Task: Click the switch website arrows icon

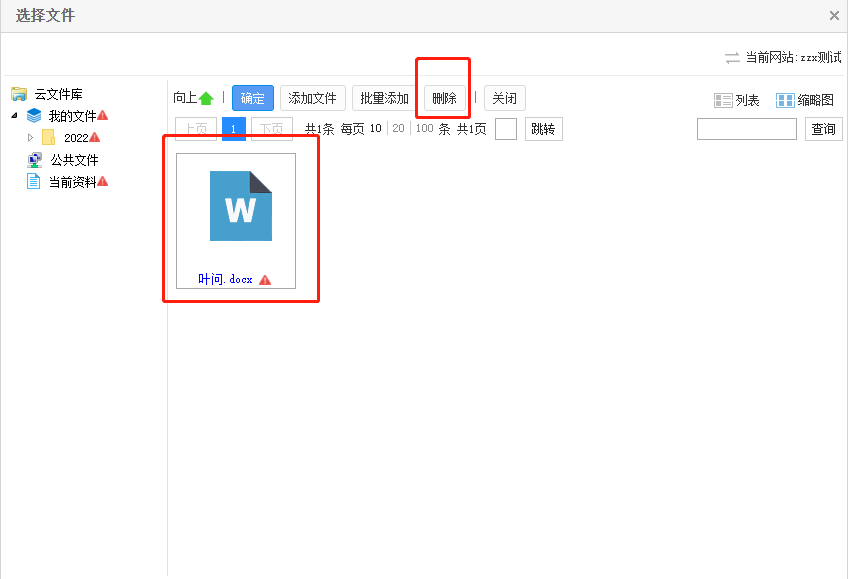Action: point(732,58)
